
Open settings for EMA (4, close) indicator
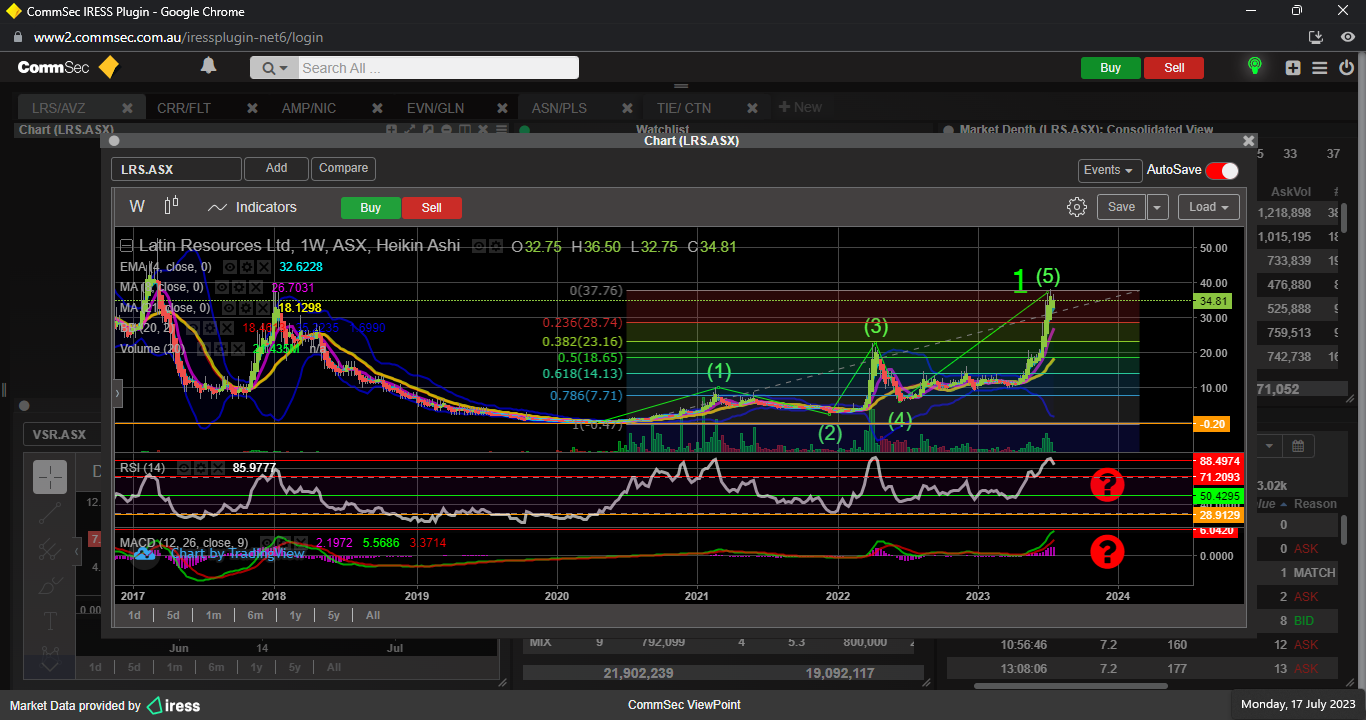click(247, 267)
